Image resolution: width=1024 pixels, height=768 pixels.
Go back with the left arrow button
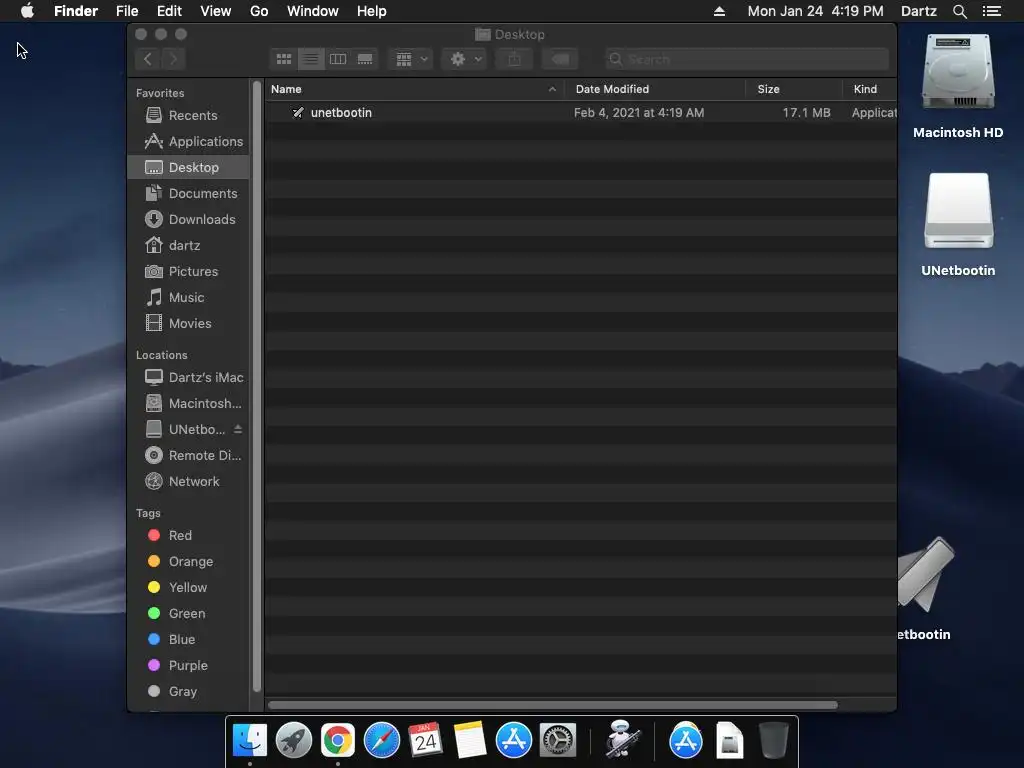(x=148, y=59)
